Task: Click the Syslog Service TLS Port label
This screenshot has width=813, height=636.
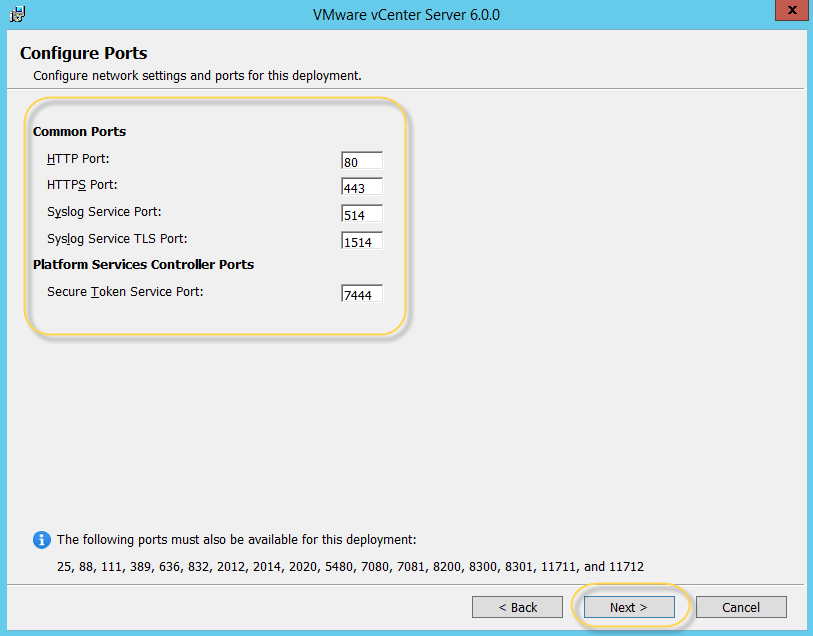Action: pyautogui.click(x=117, y=238)
